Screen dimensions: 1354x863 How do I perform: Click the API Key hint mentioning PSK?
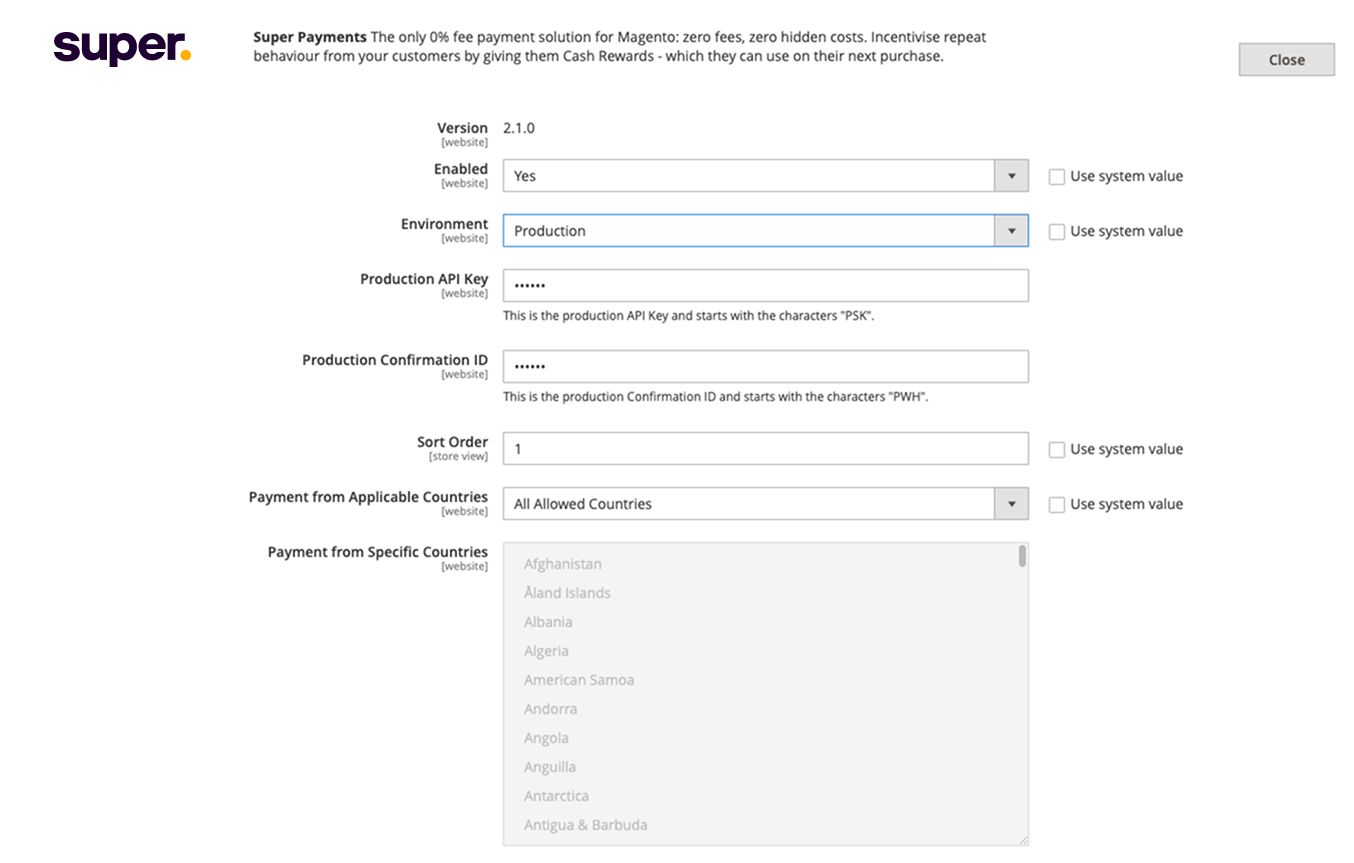click(689, 316)
